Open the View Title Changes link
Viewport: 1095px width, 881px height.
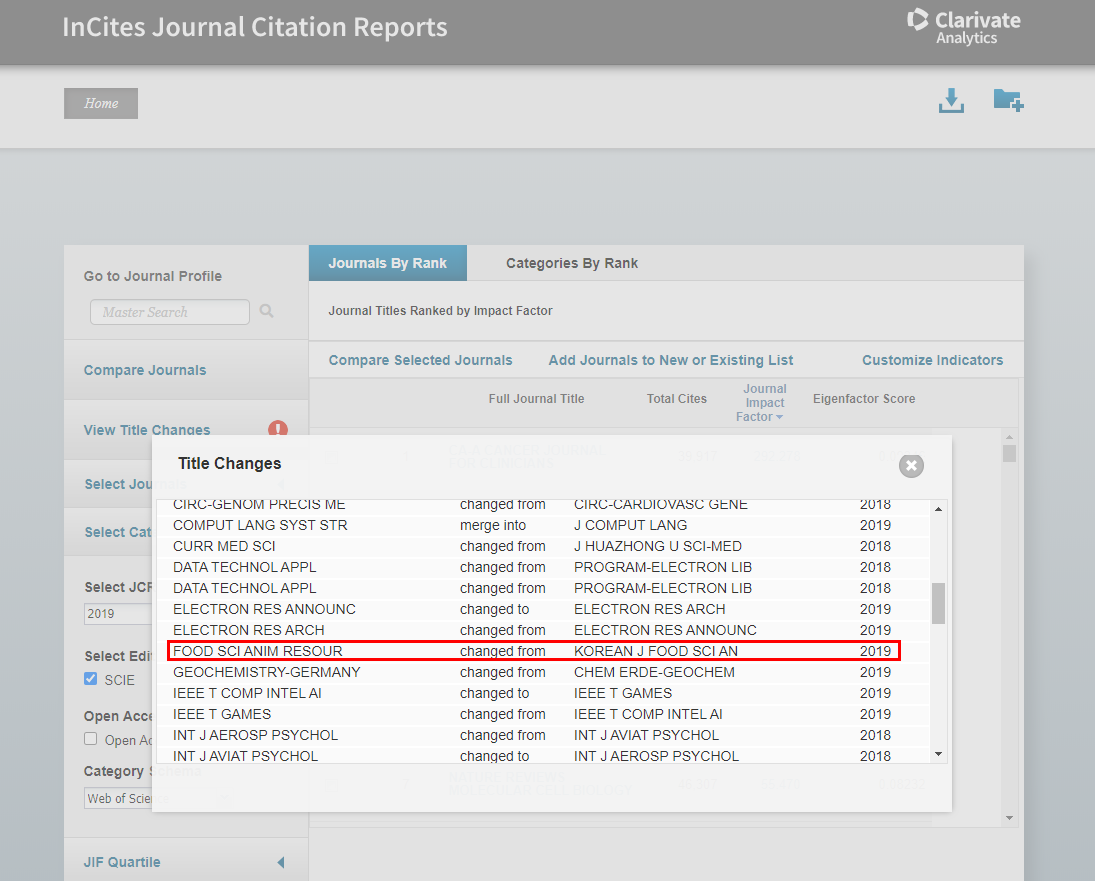pyautogui.click(x=147, y=430)
